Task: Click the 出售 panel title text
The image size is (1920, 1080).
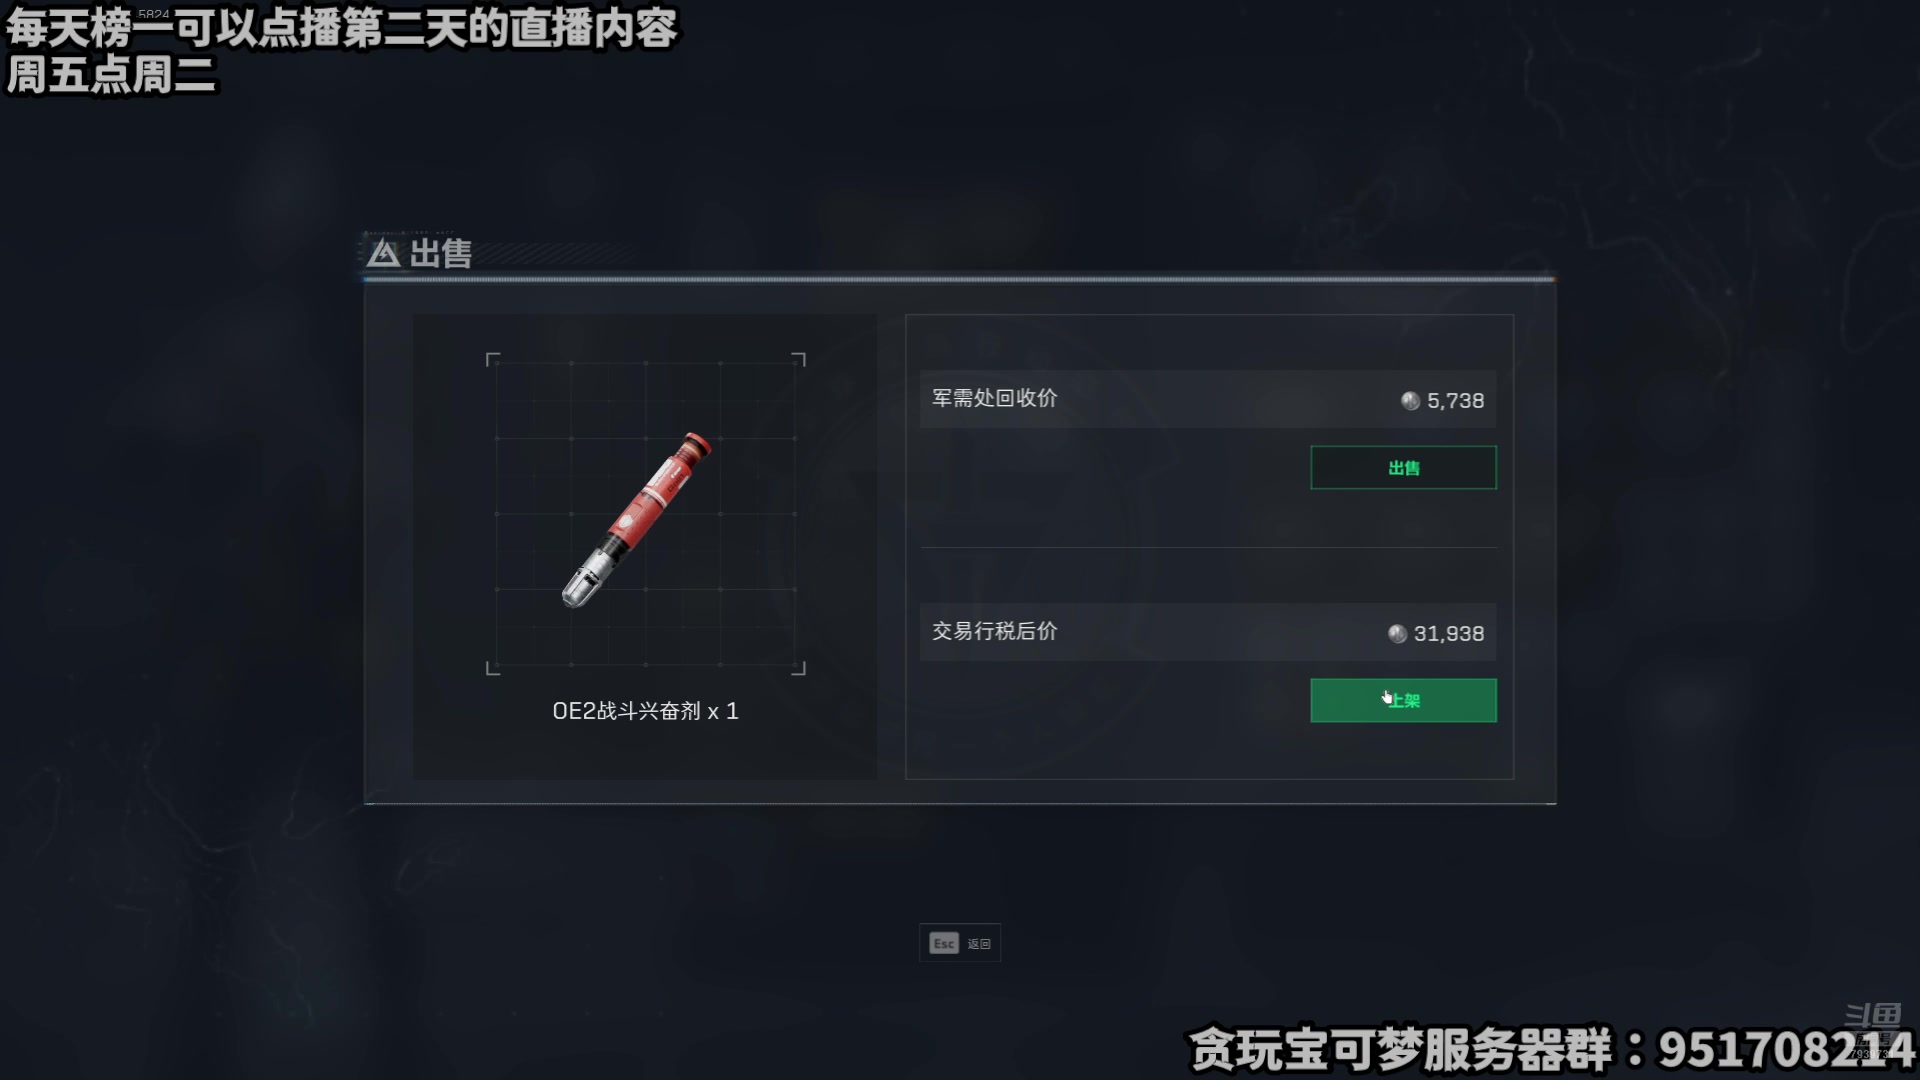Action: (440, 253)
